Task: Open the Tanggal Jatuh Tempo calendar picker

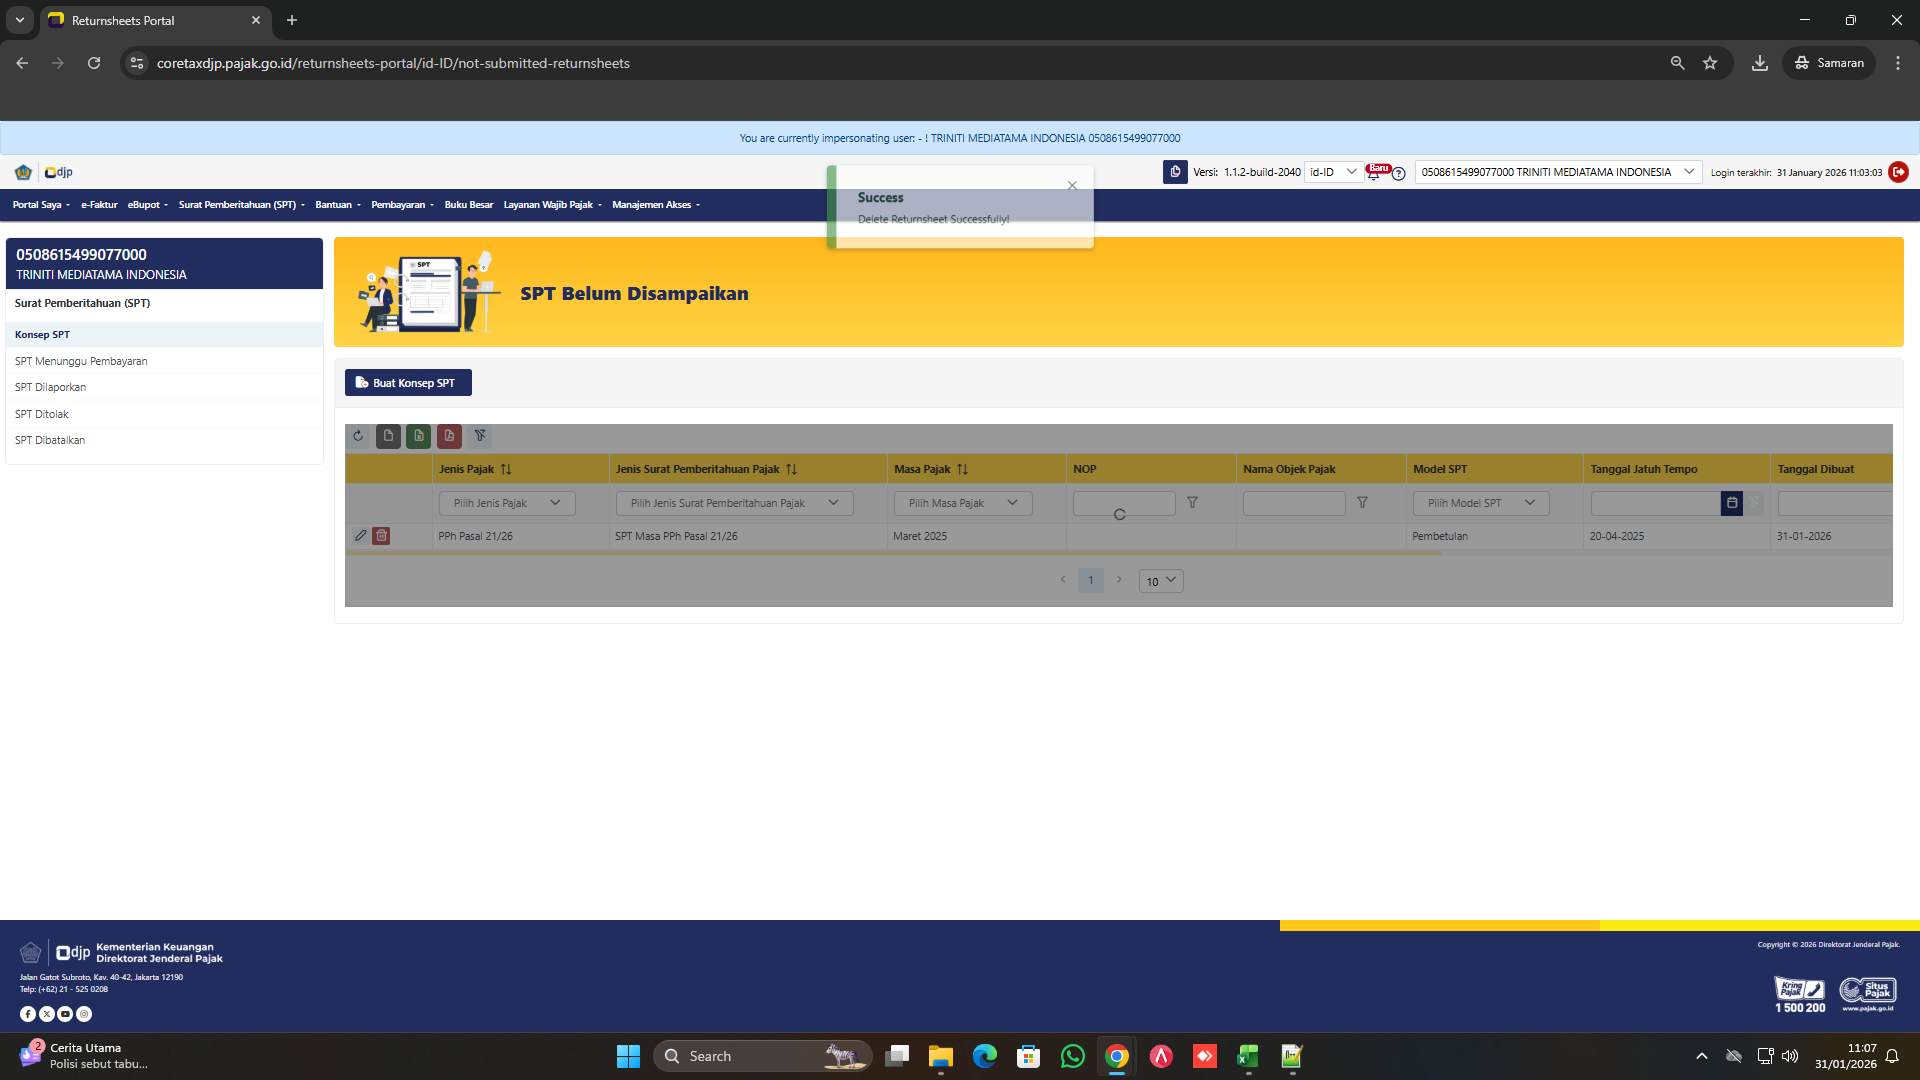Action: click(x=1733, y=503)
